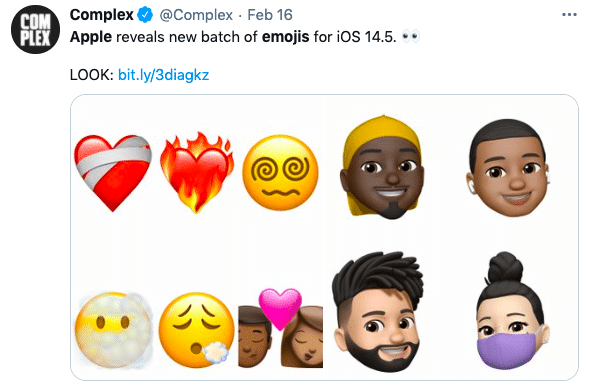This screenshot has width=594, height=389.
Task: Click the bold Apple word in tweet
Action: (91, 37)
